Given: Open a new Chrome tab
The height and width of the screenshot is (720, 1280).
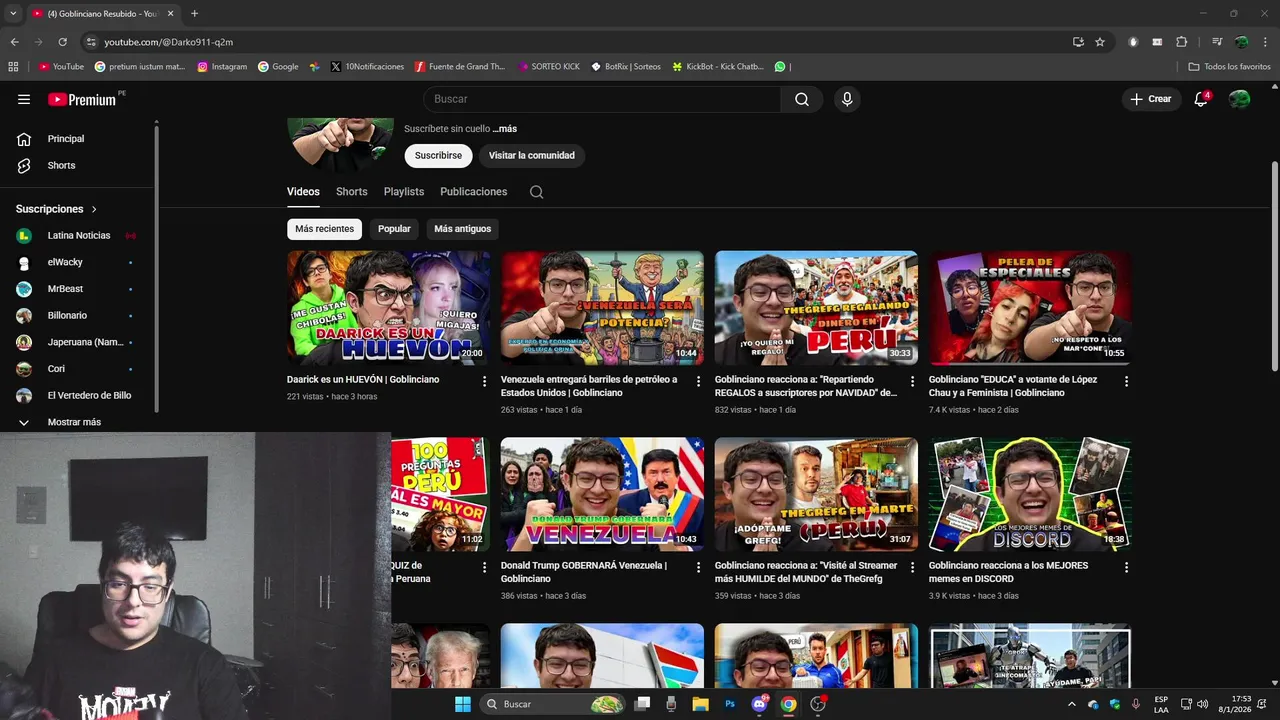Looking at the screenshot, I should pos(194,13).
